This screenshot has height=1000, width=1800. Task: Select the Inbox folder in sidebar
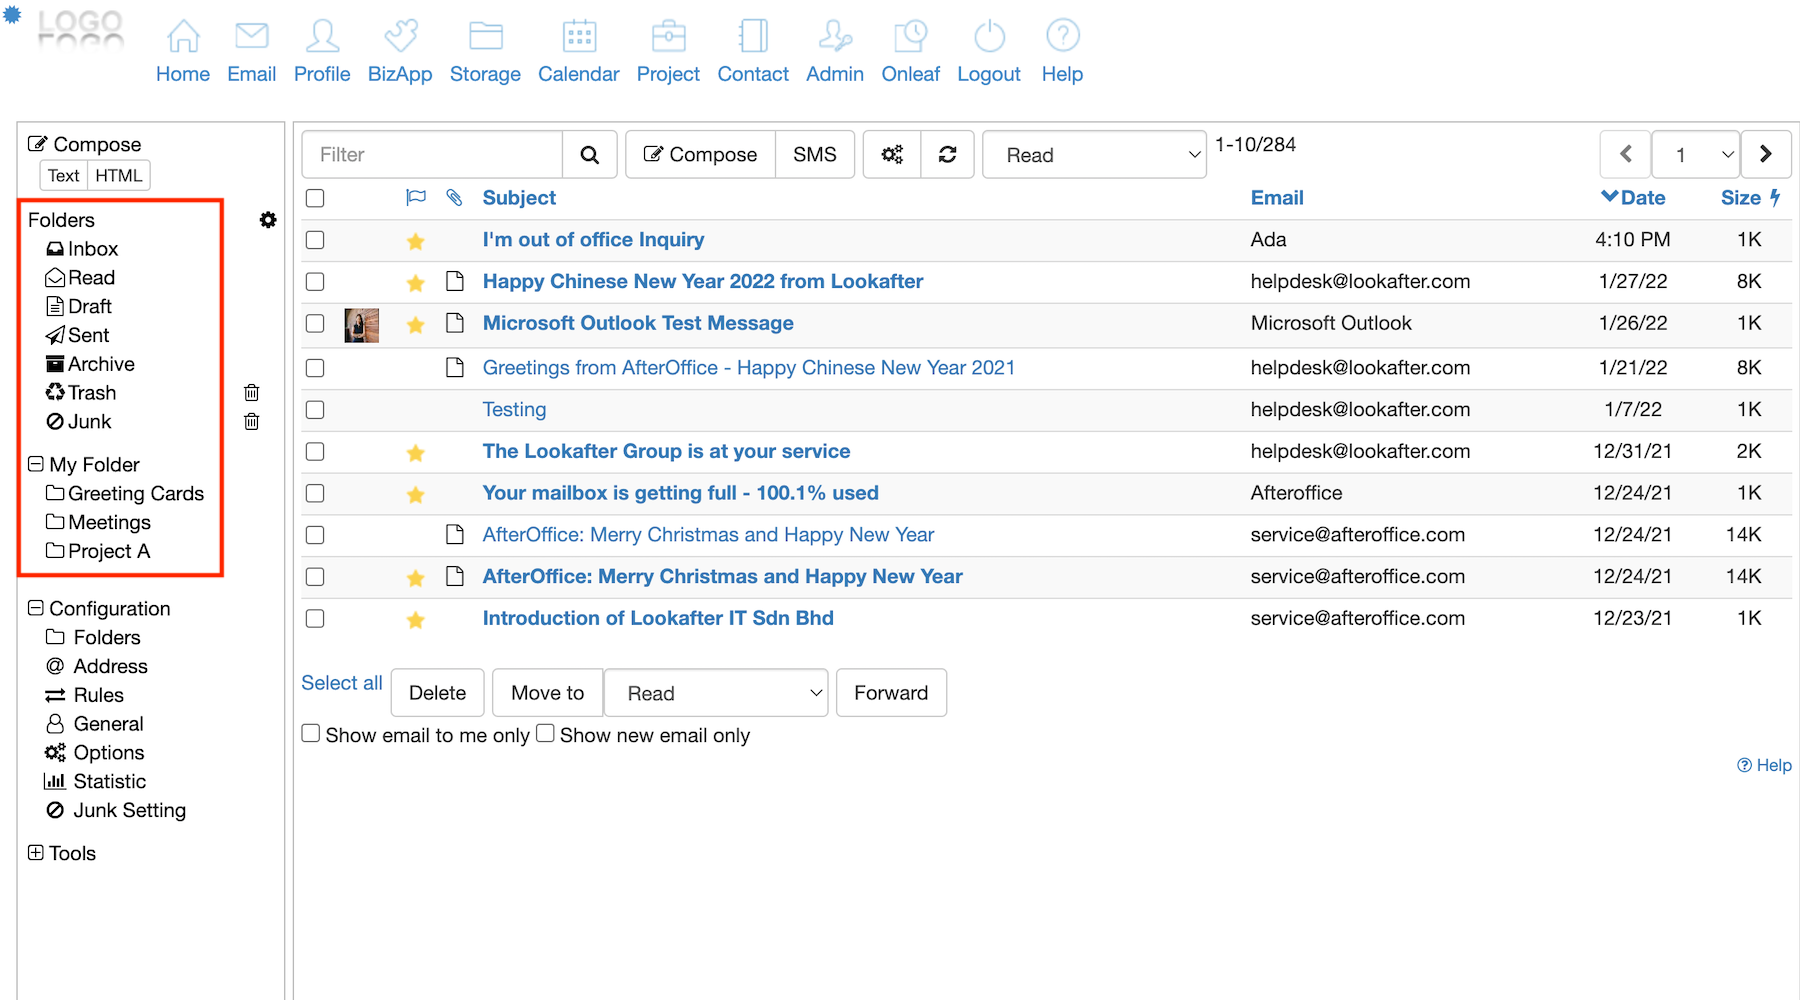pos(92,249)
